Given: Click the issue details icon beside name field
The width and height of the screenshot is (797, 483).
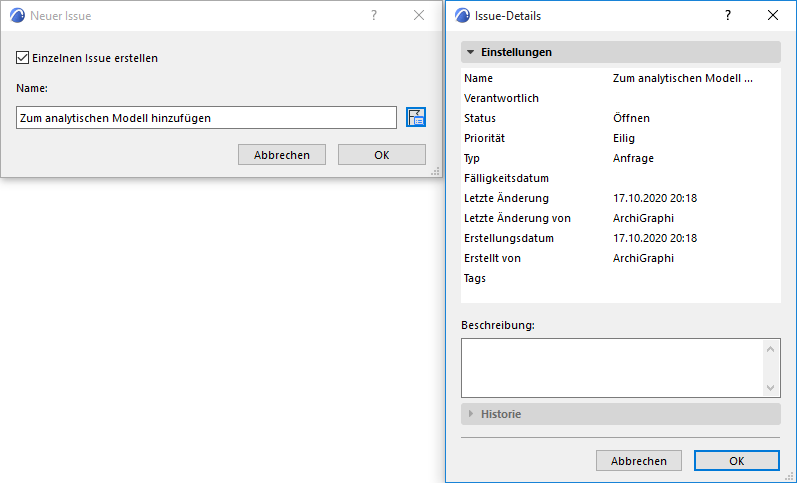Looking at the screenshot, I should point(416,118).
